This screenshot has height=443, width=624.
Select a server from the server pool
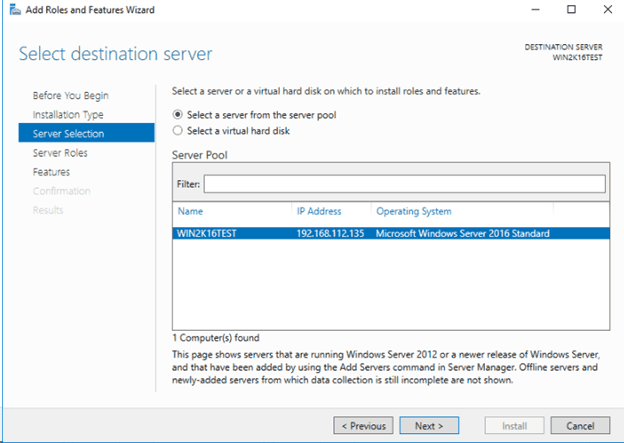[179, 115]
